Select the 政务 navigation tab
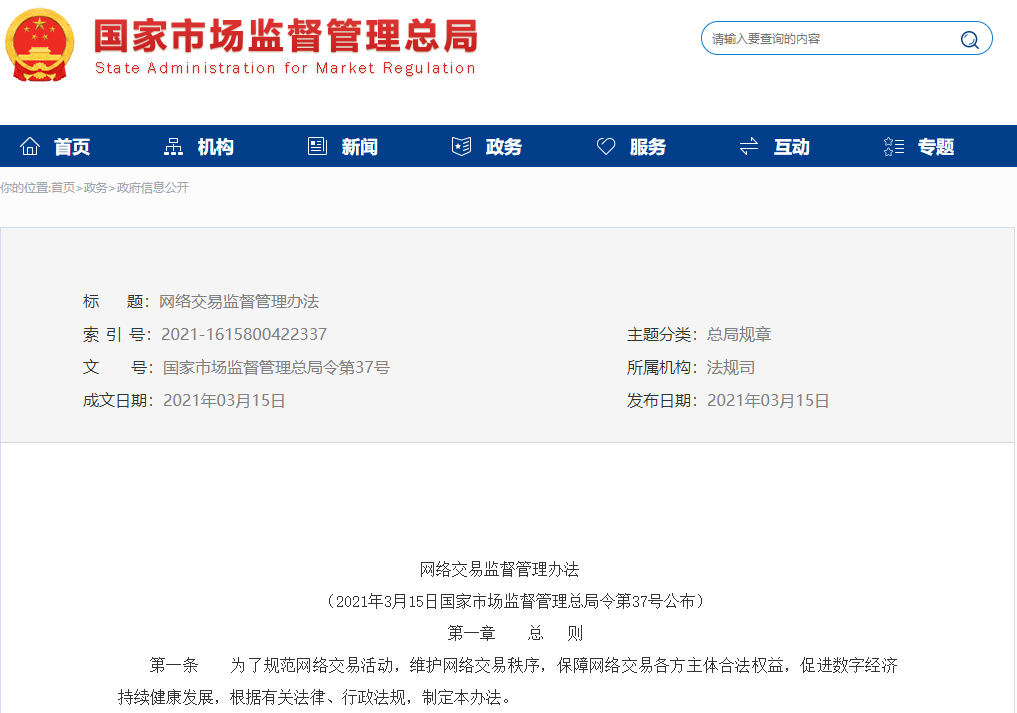The height and width of the screenshot is (713, 1017). pyautogui.click(x=504, y=147)
